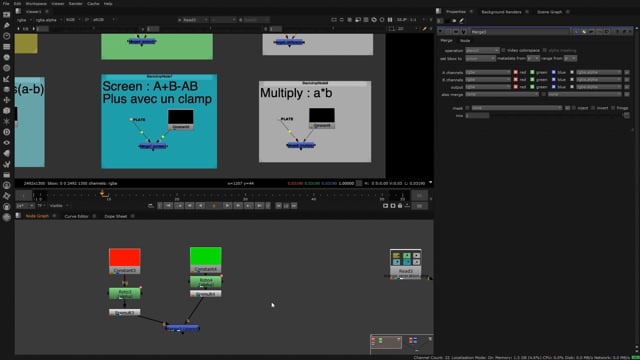Open the viewer rgba.alpha channel dropdown

pos(49,20)
